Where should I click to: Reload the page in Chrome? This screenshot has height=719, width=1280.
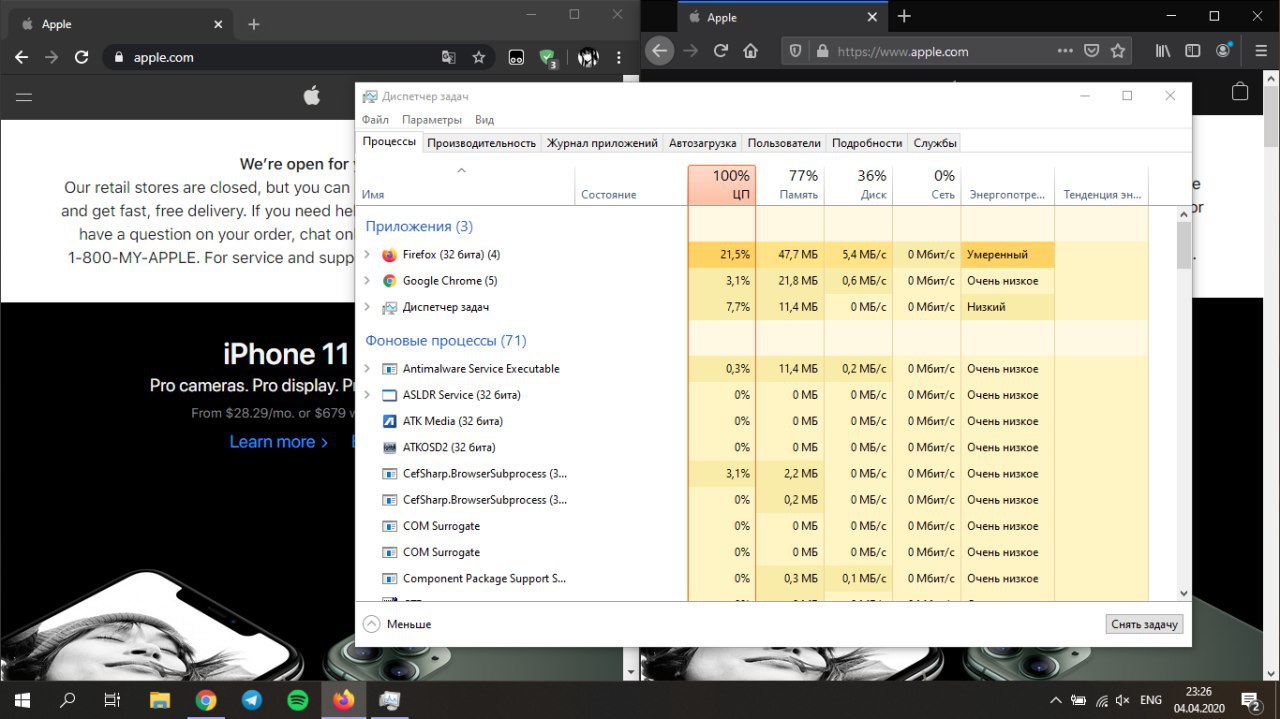(82, 57)
